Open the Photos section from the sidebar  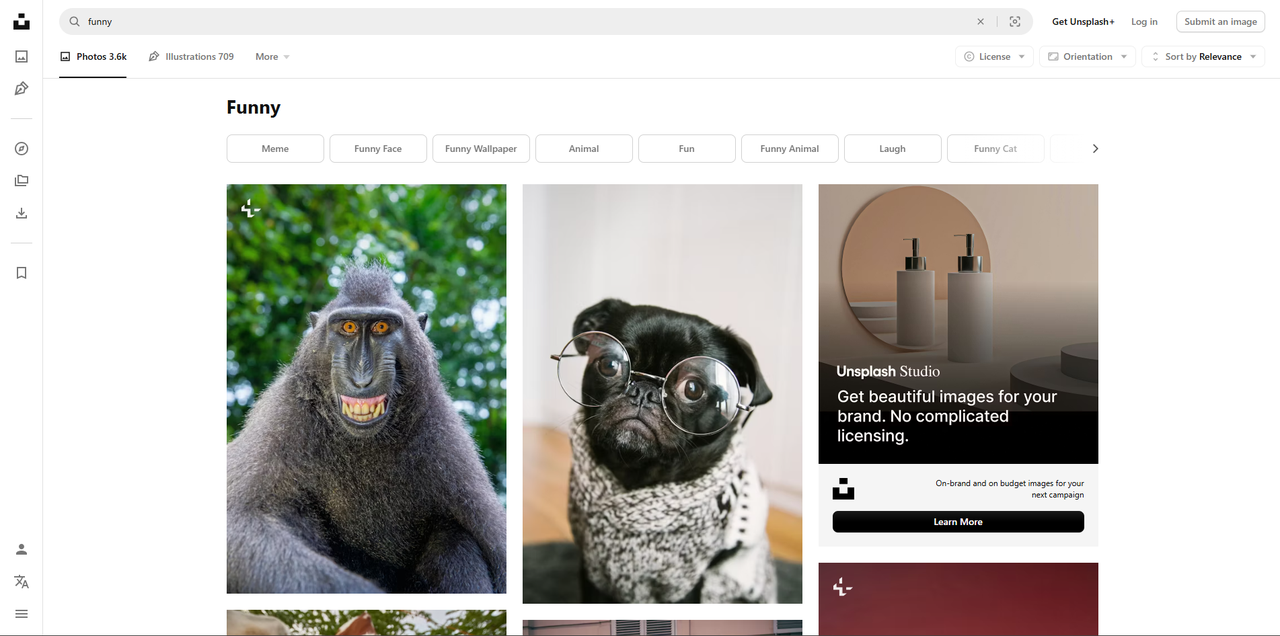(21, 56)
